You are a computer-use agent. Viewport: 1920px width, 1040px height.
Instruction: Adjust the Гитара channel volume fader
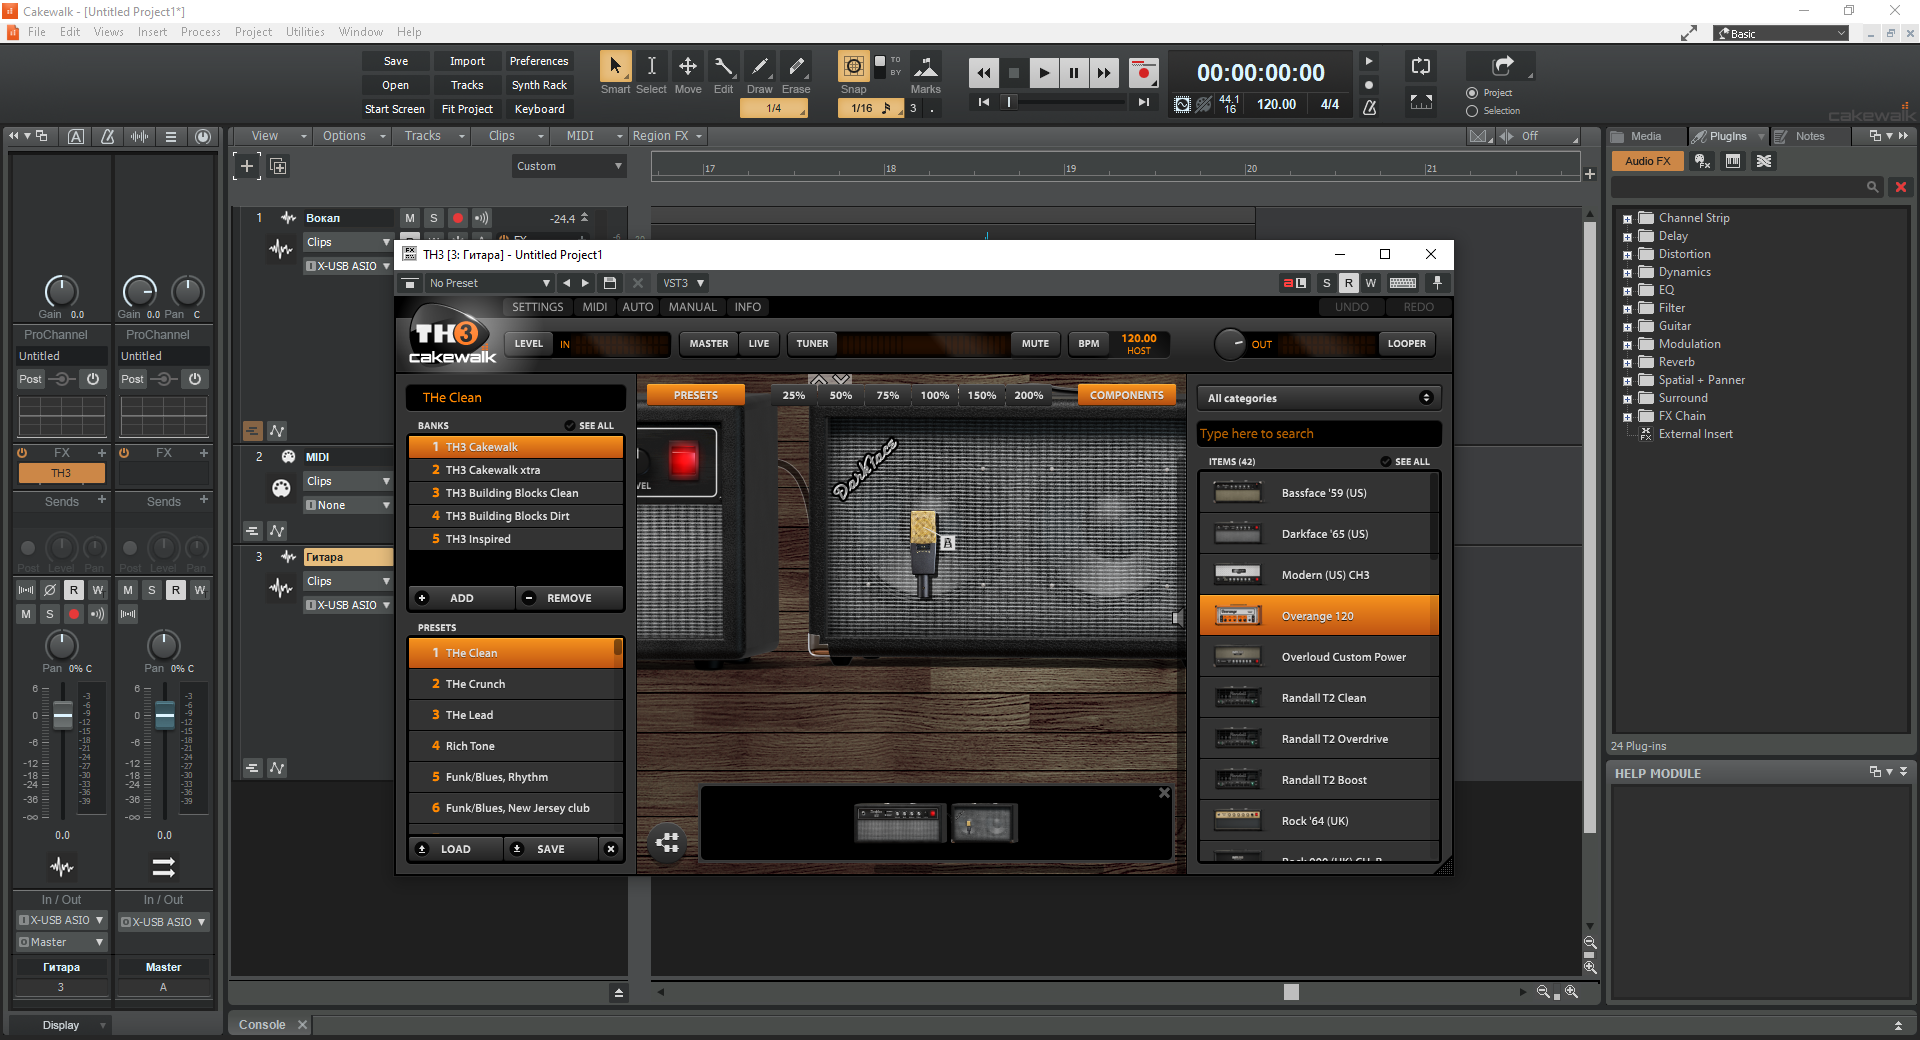pos(62,715)
